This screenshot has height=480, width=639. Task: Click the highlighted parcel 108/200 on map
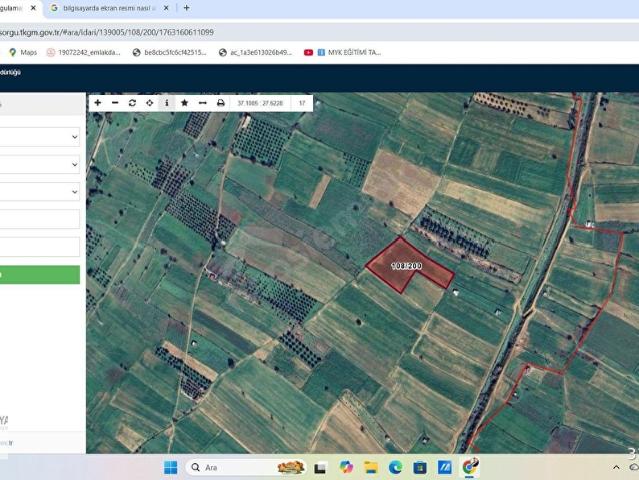pos(405,265)
